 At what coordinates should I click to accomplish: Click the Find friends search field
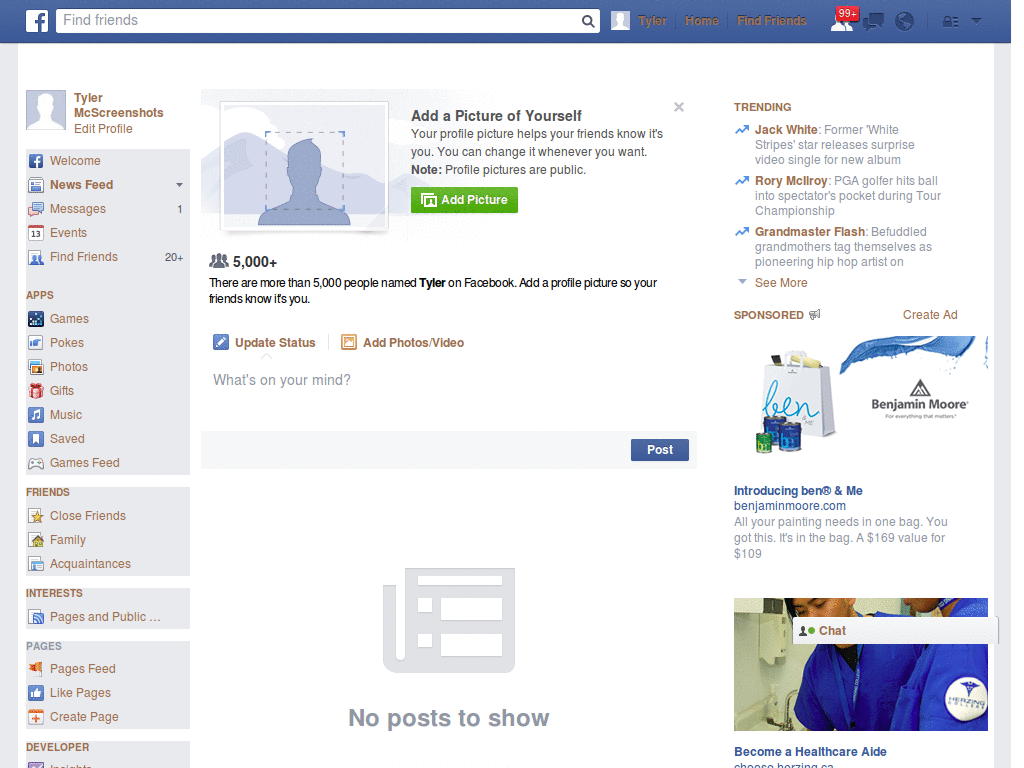317,20
